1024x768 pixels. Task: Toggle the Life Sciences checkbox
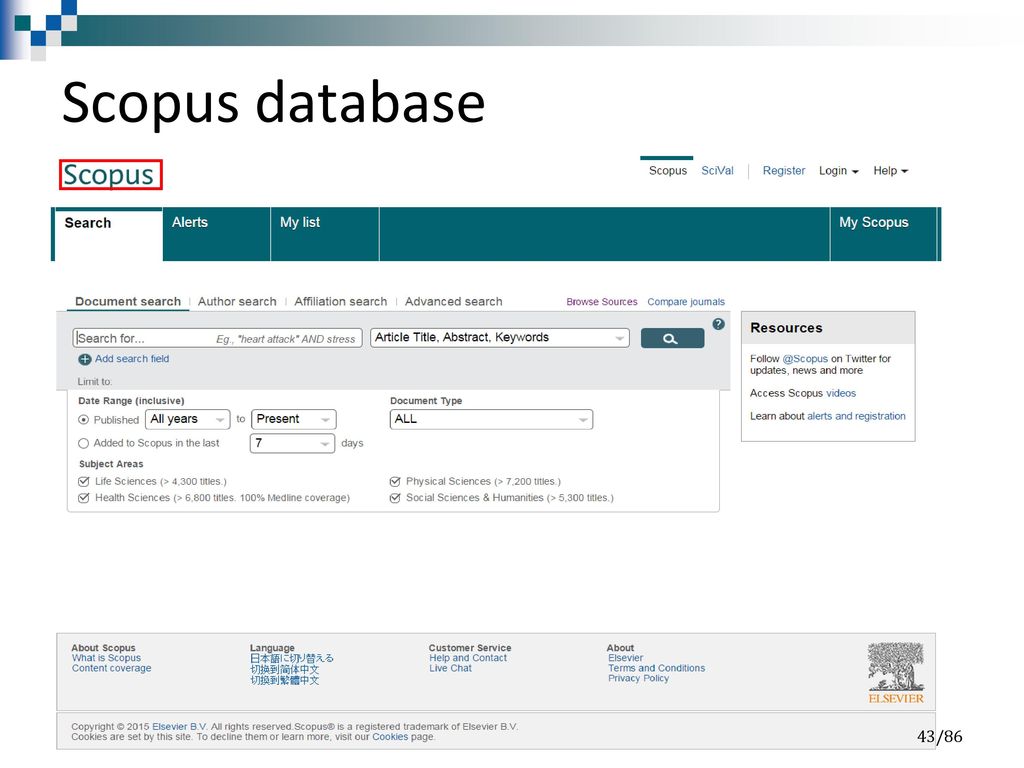[x=84, y=481]
